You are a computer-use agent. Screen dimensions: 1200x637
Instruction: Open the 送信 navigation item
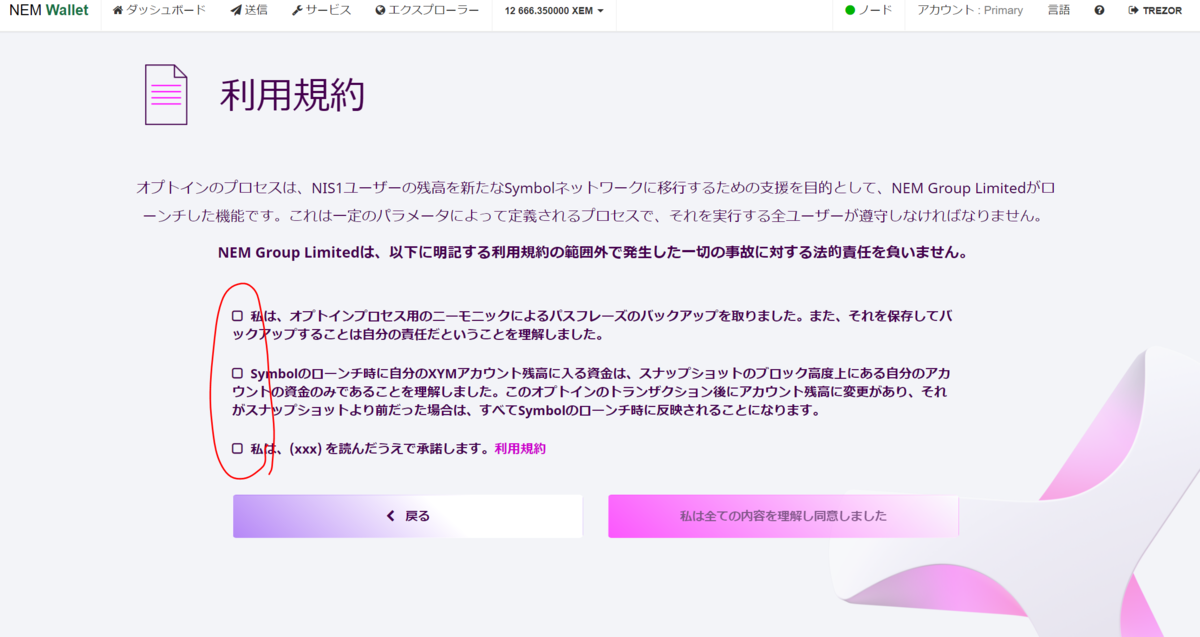pos(249,10)
